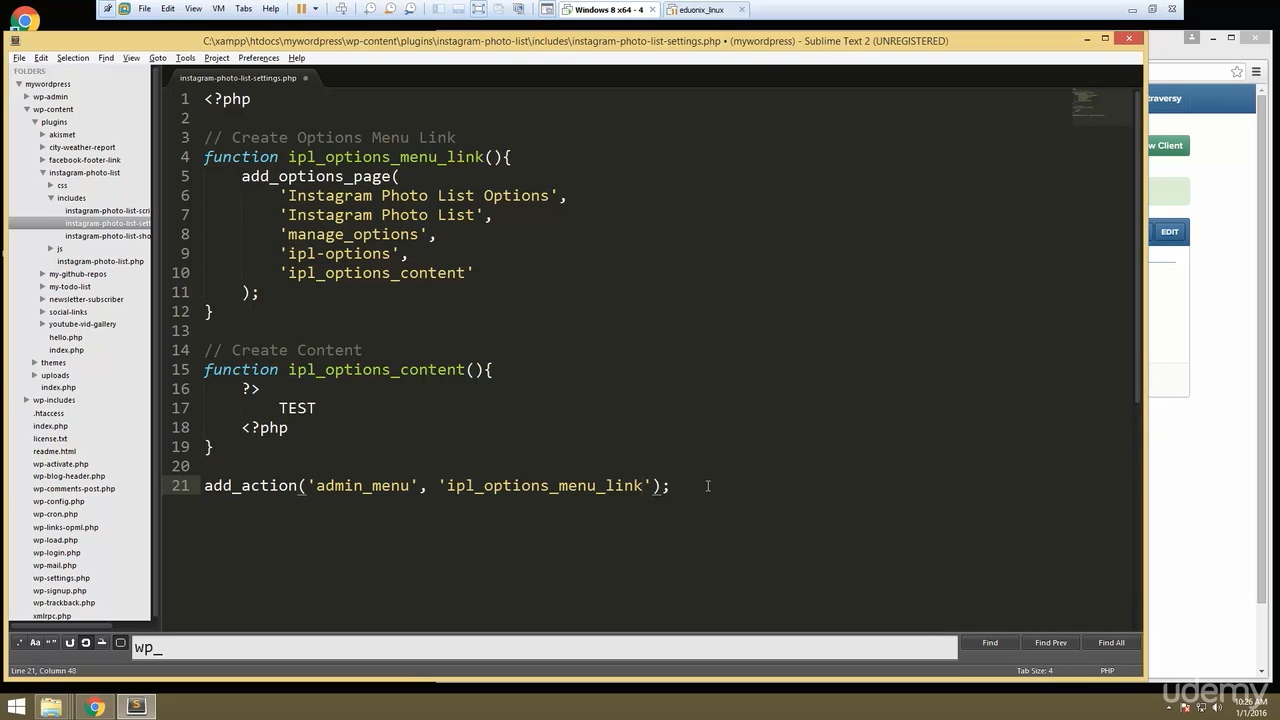Click VMware send Ctrl+Alt+Del icon
This screenshot has width=1280, height=720.
341,9
